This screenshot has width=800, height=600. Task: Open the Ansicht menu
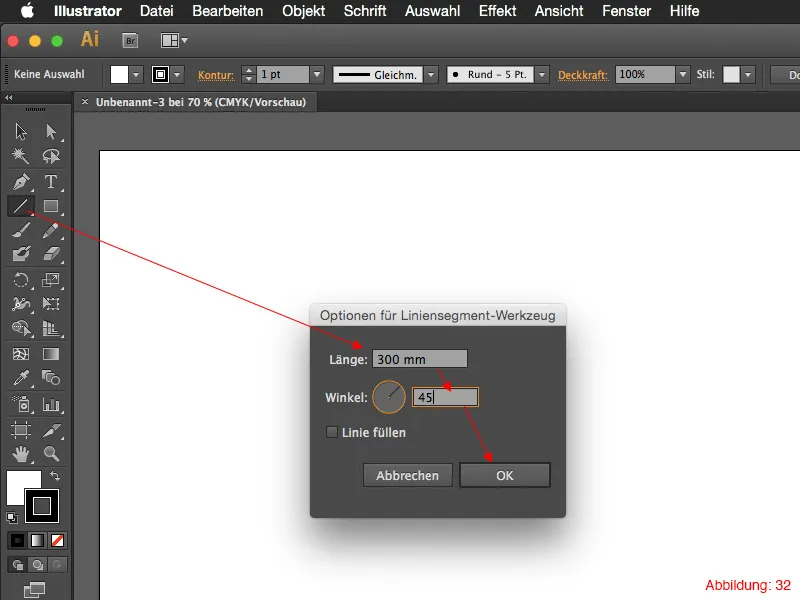pyautogui.click(x=559, y=11)
